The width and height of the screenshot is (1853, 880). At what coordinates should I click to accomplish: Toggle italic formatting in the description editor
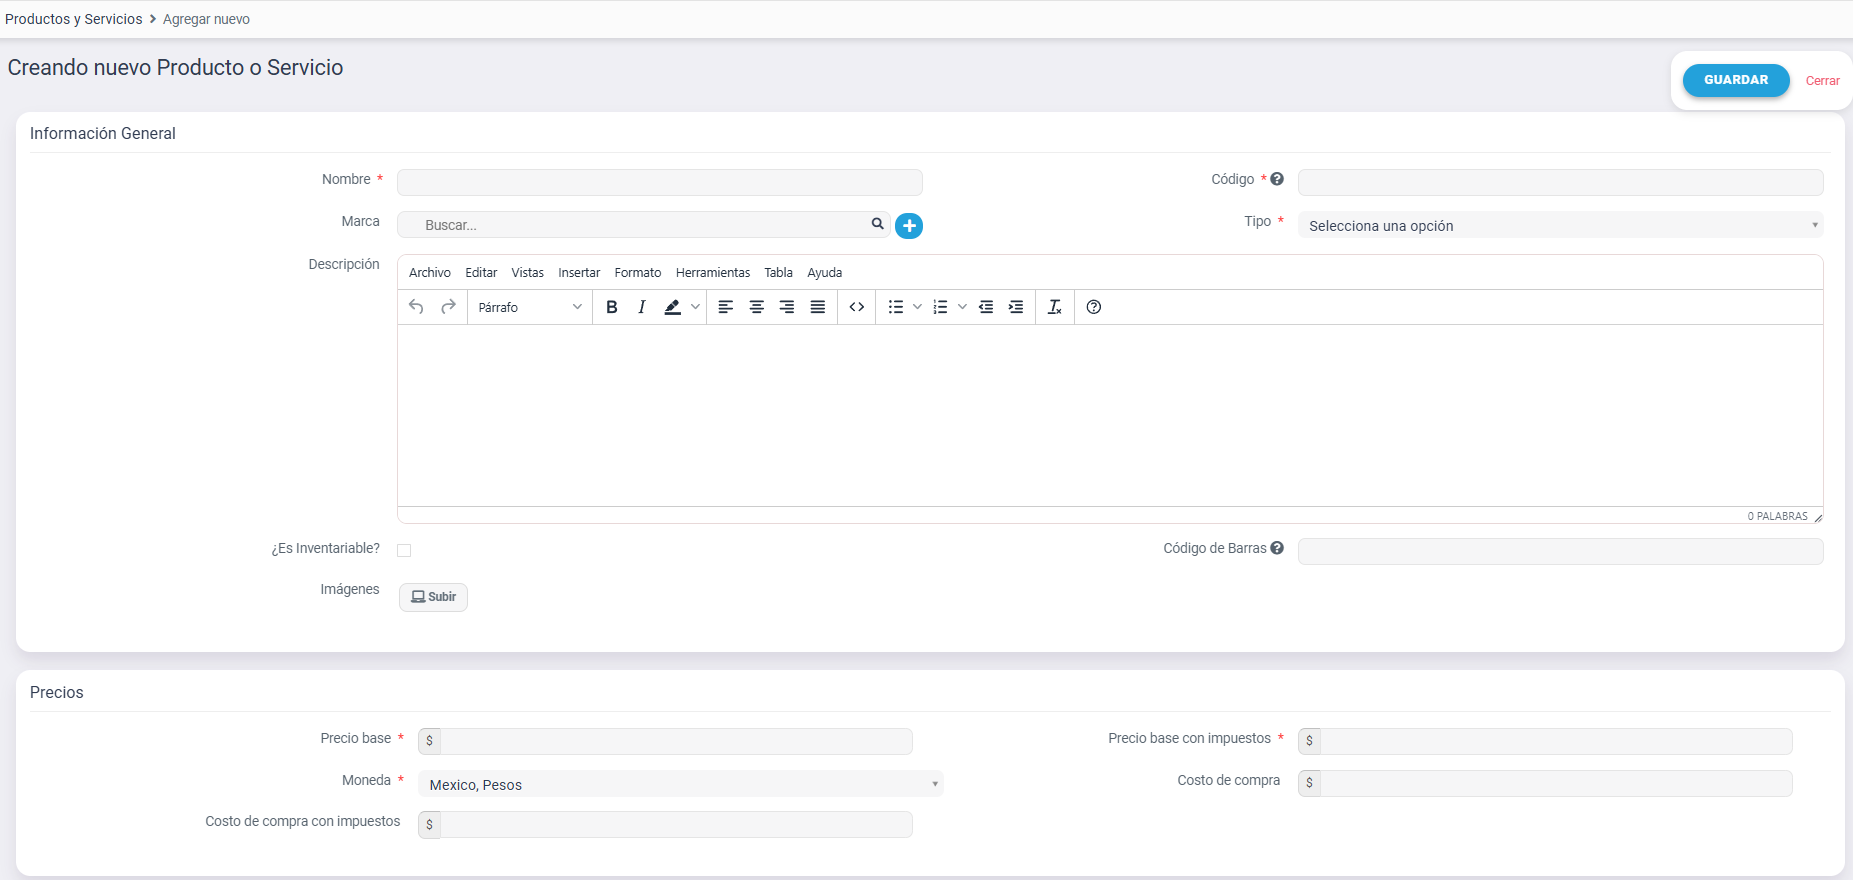pos(642,307)
